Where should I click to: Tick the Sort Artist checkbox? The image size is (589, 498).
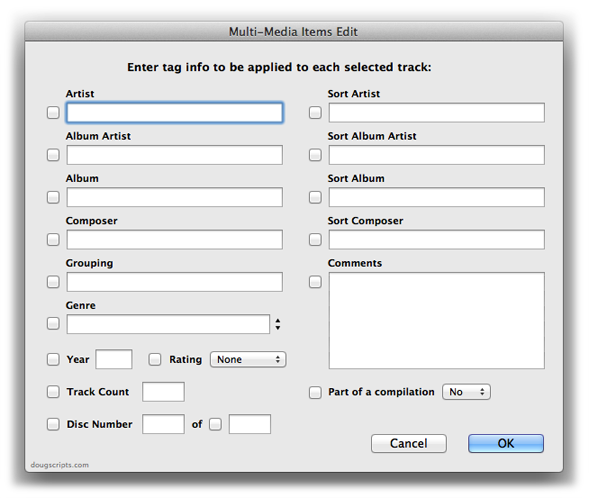(315, 112)
